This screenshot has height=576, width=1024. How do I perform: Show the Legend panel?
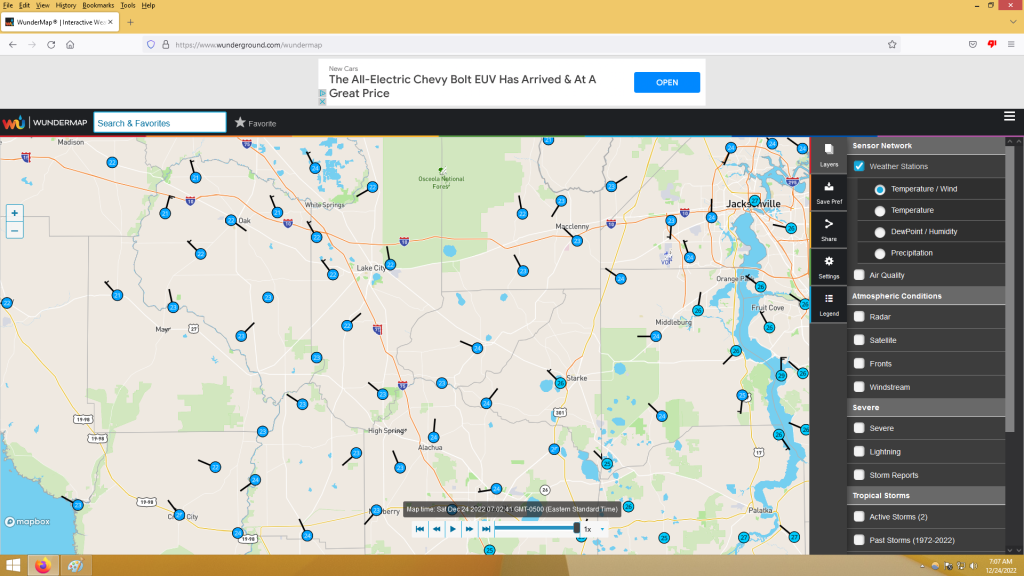point(828,304)
